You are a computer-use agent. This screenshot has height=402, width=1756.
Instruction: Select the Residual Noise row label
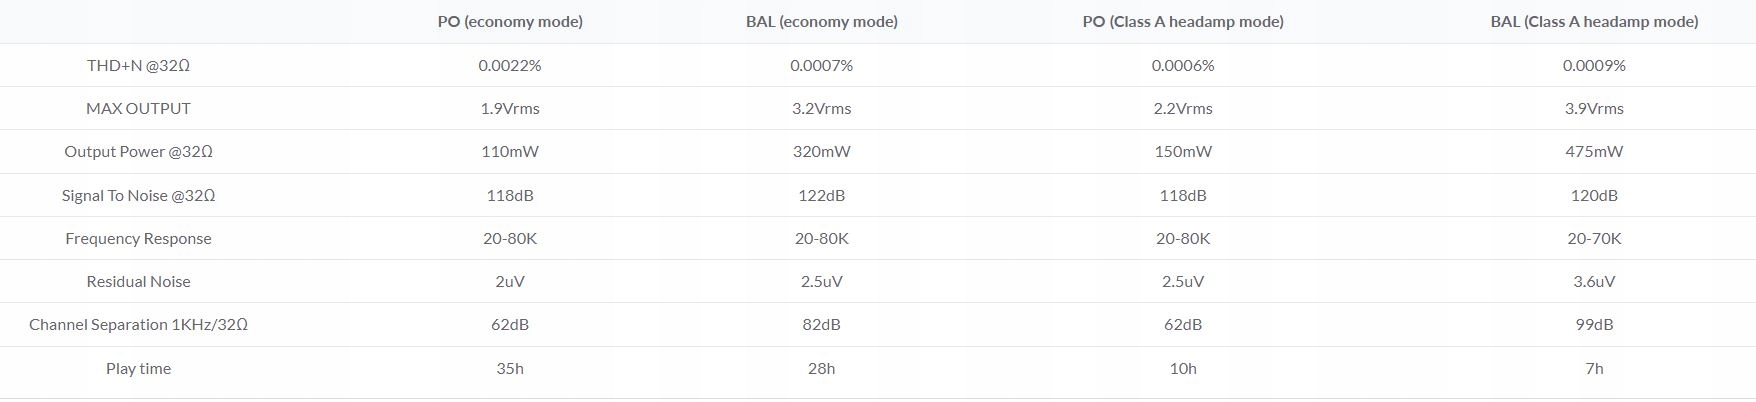click(138, 281)
